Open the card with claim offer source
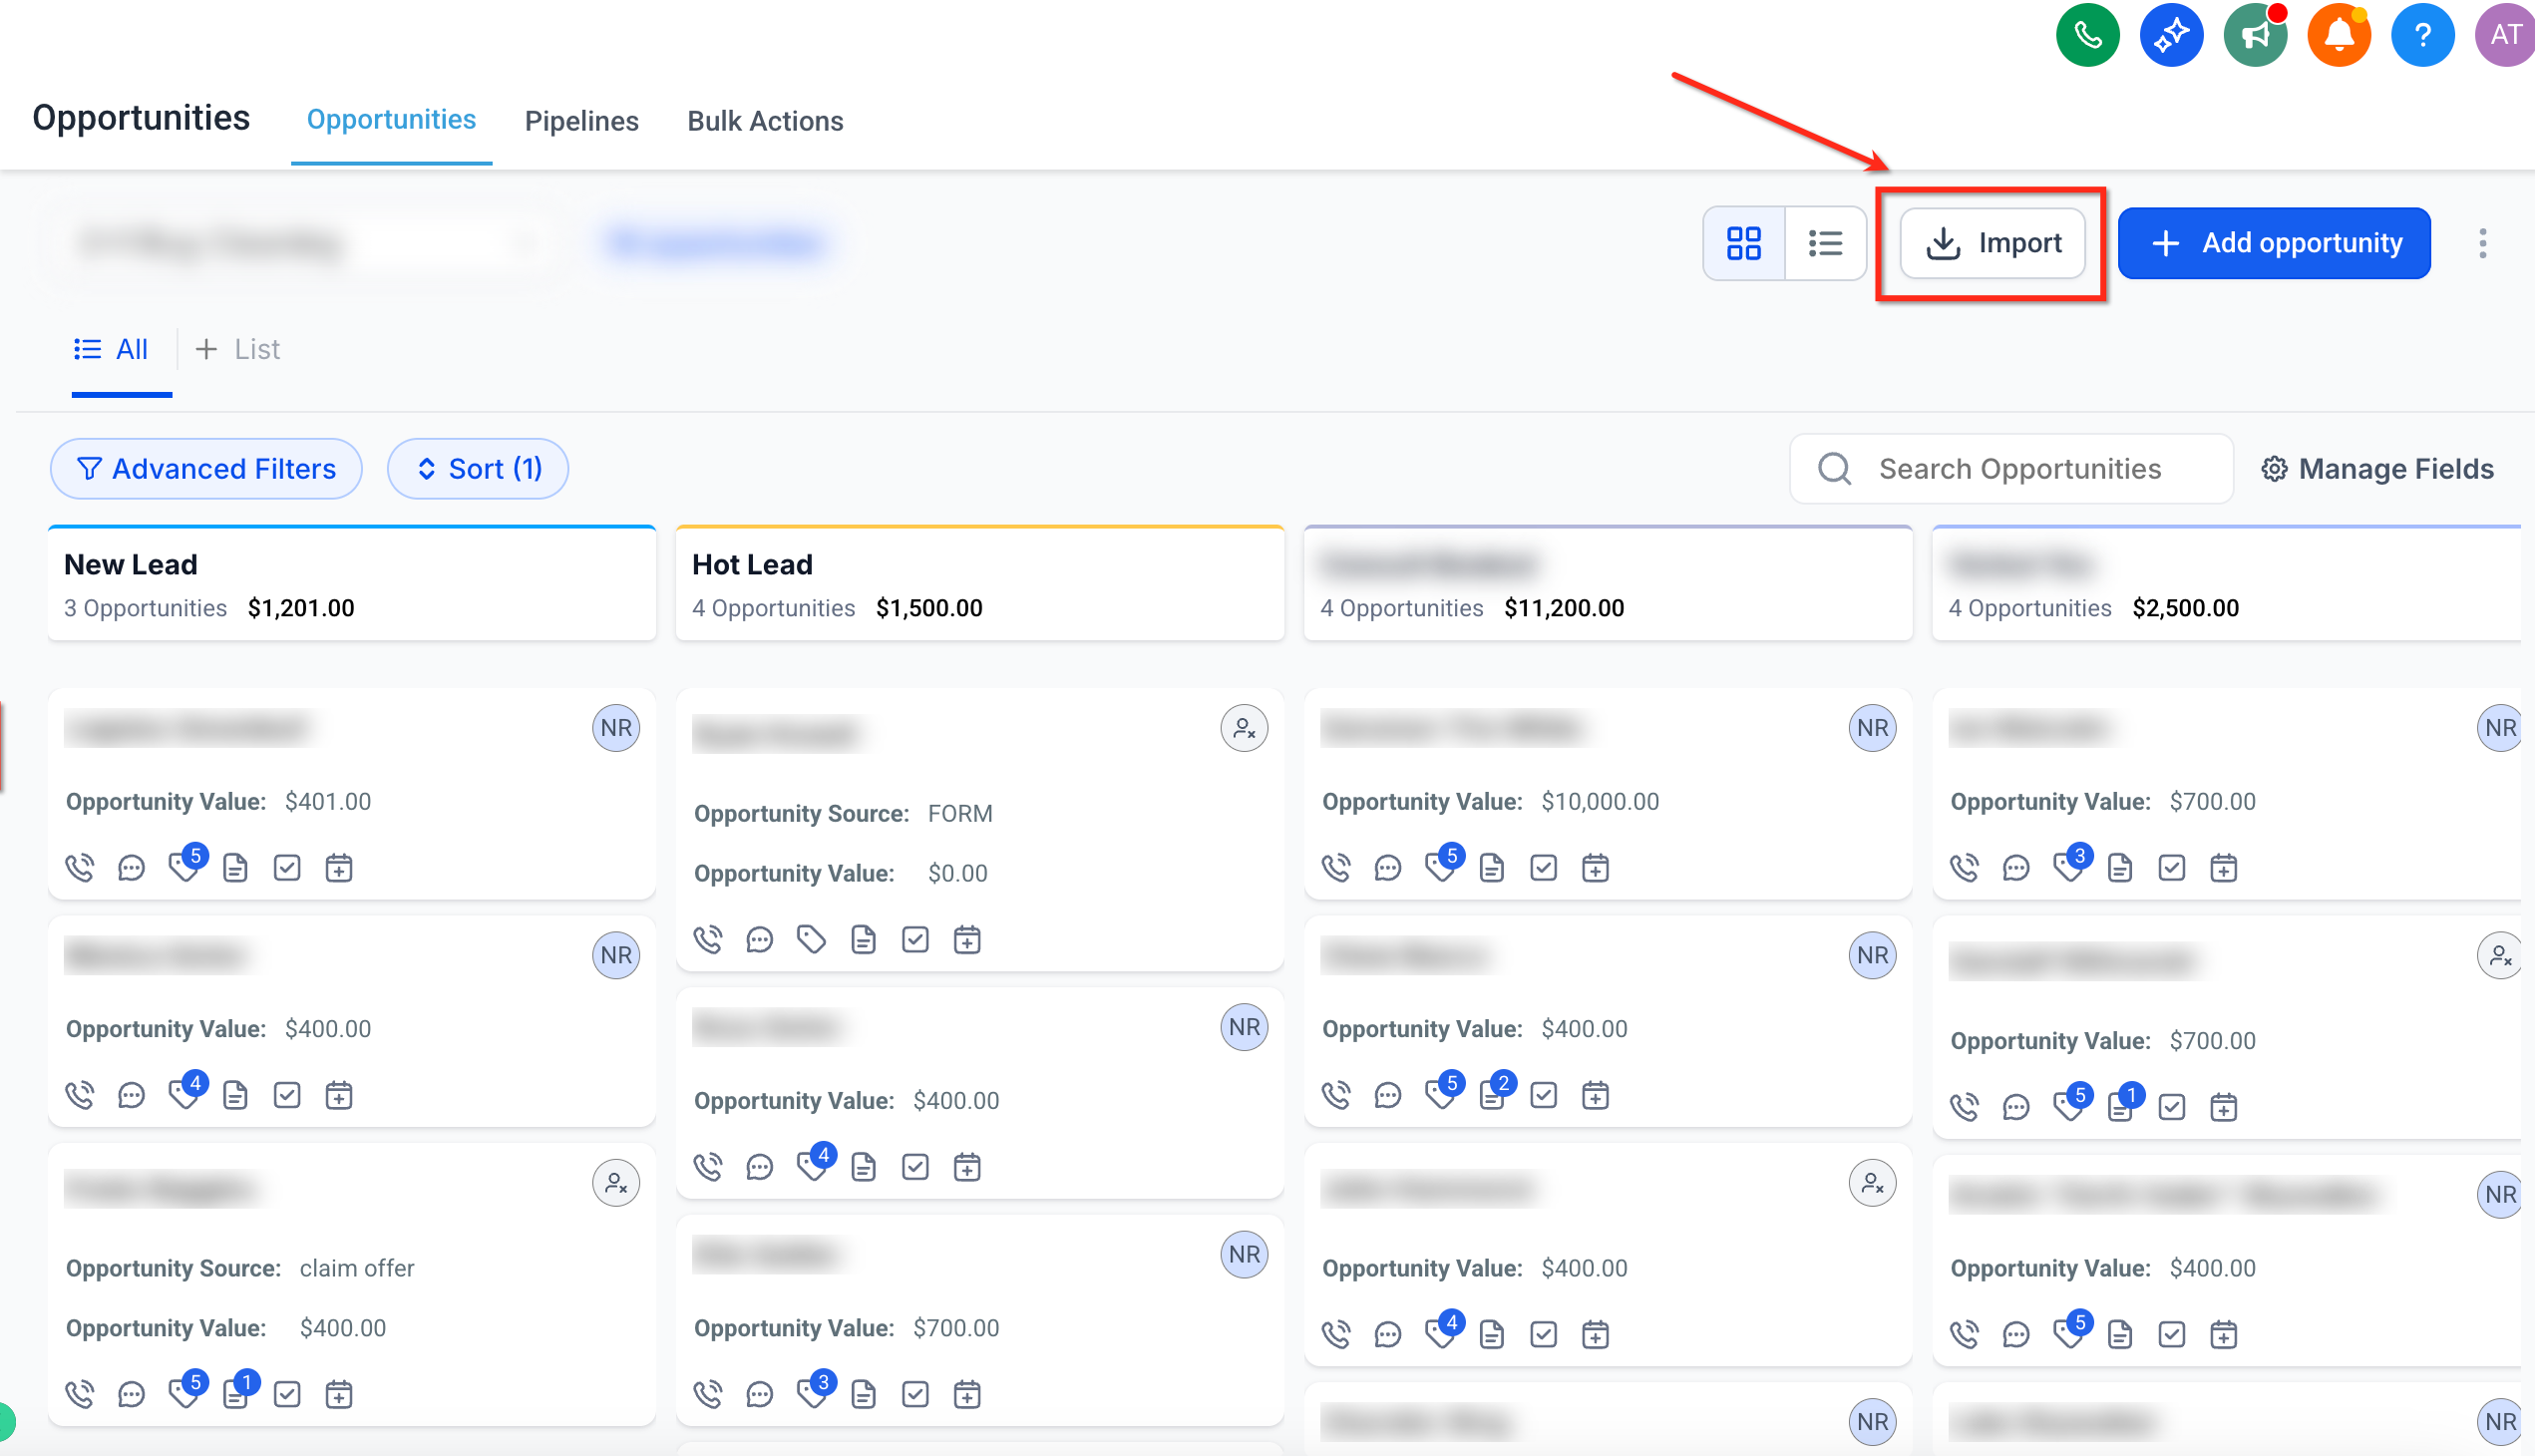The image size is (2535, 1456). coord(352,1286)
